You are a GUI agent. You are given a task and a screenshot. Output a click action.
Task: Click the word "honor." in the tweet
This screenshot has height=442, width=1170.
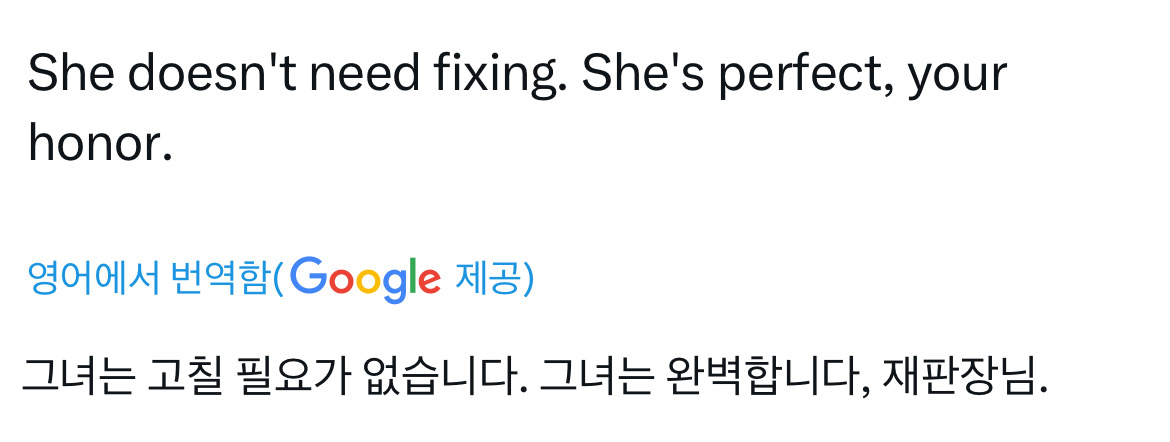point(100,145)
